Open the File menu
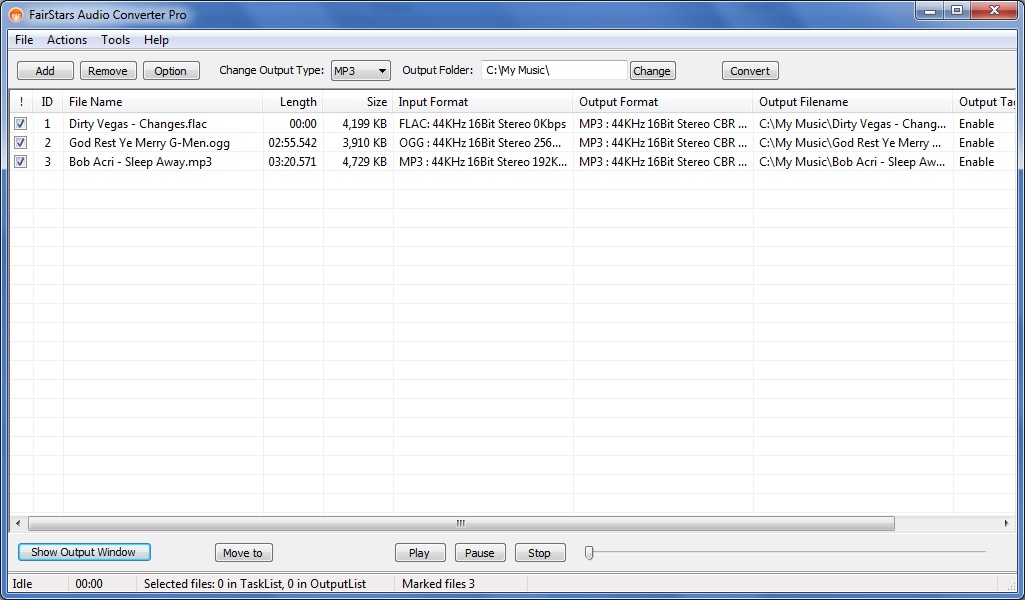 24,40
